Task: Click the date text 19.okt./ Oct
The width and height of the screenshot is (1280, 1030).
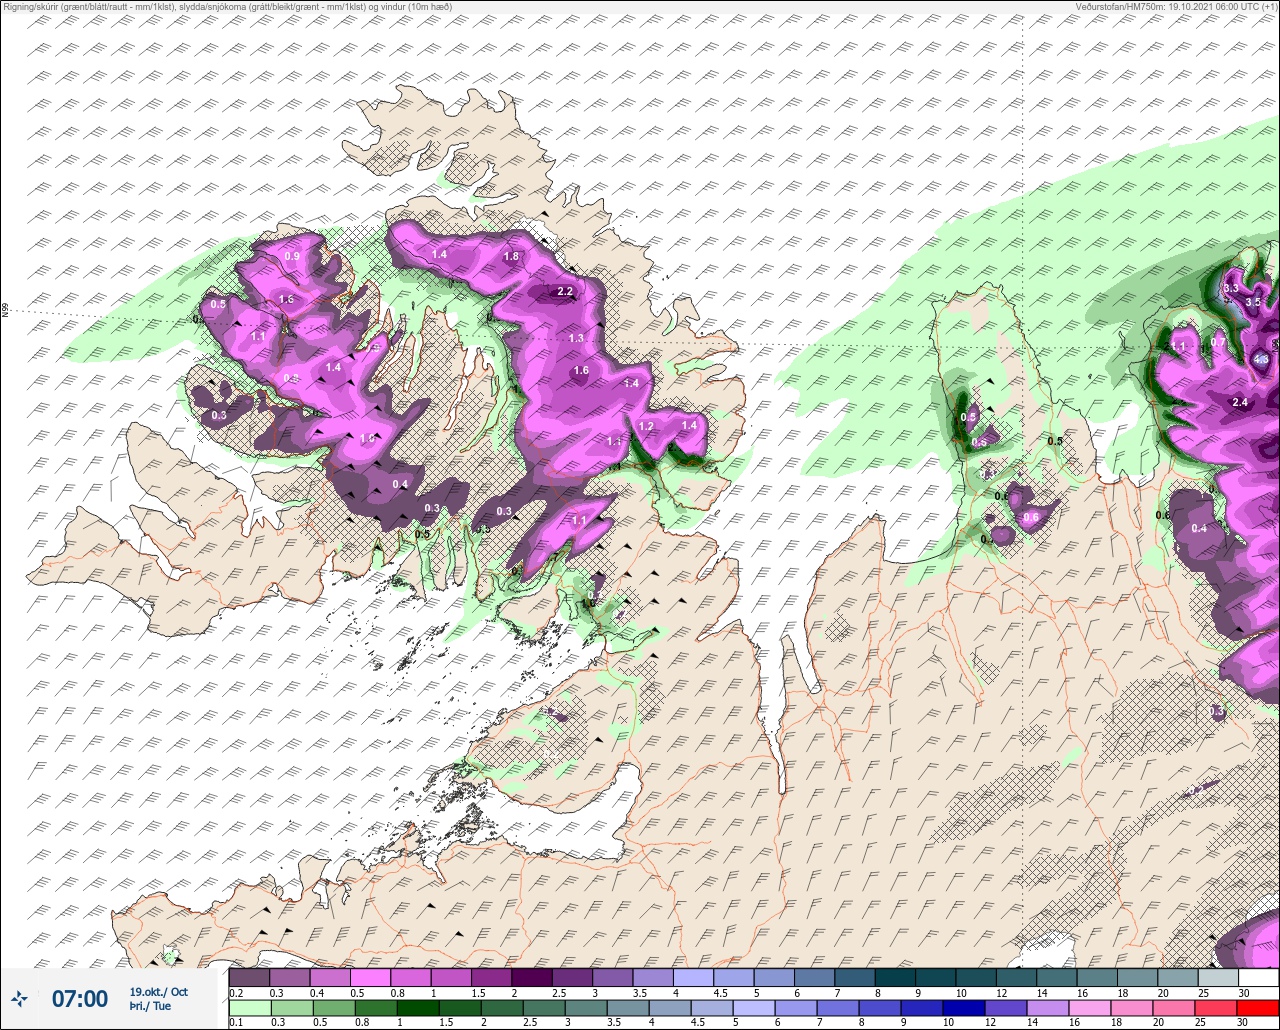Action: click(158, 992)
